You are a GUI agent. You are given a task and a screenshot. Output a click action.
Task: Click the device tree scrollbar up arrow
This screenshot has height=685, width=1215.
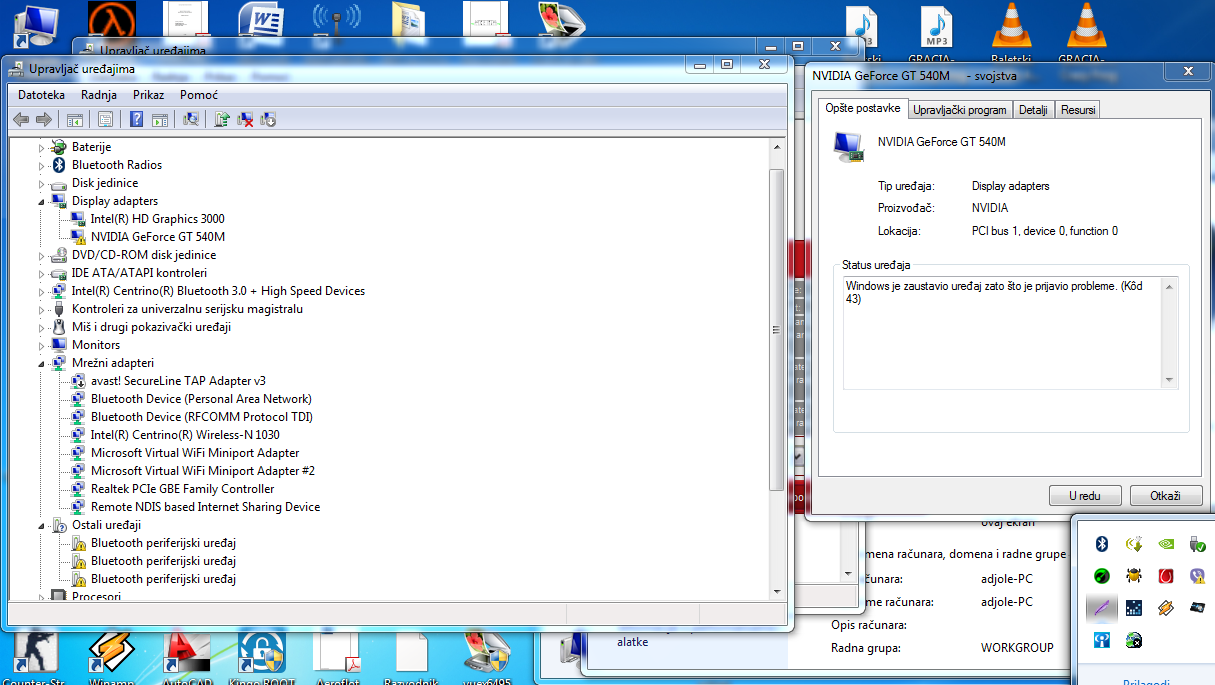[777, 147]
